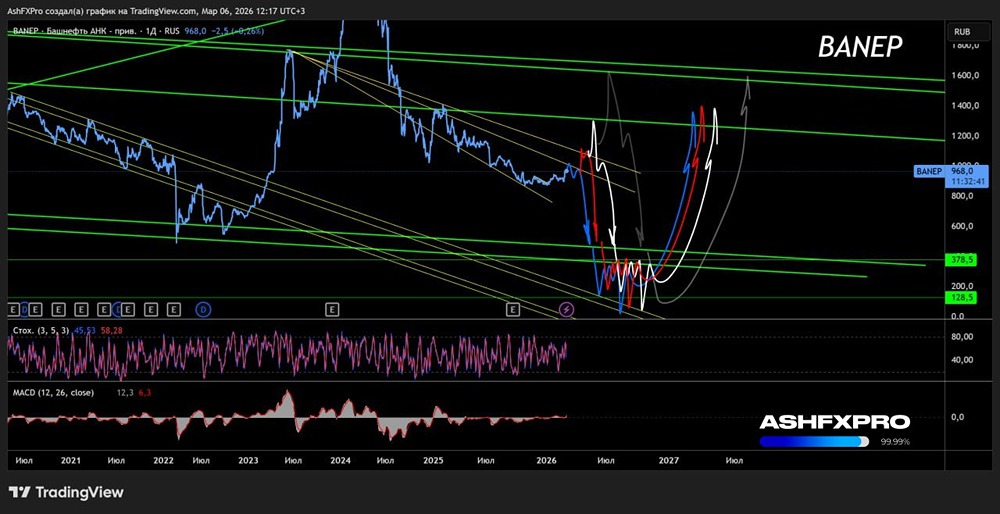Image resolution: width=1000 pixels, height=514 pixels.
Task: Click the Стох. (3, 5, 3) indicator legend
Action: point(41,330)
